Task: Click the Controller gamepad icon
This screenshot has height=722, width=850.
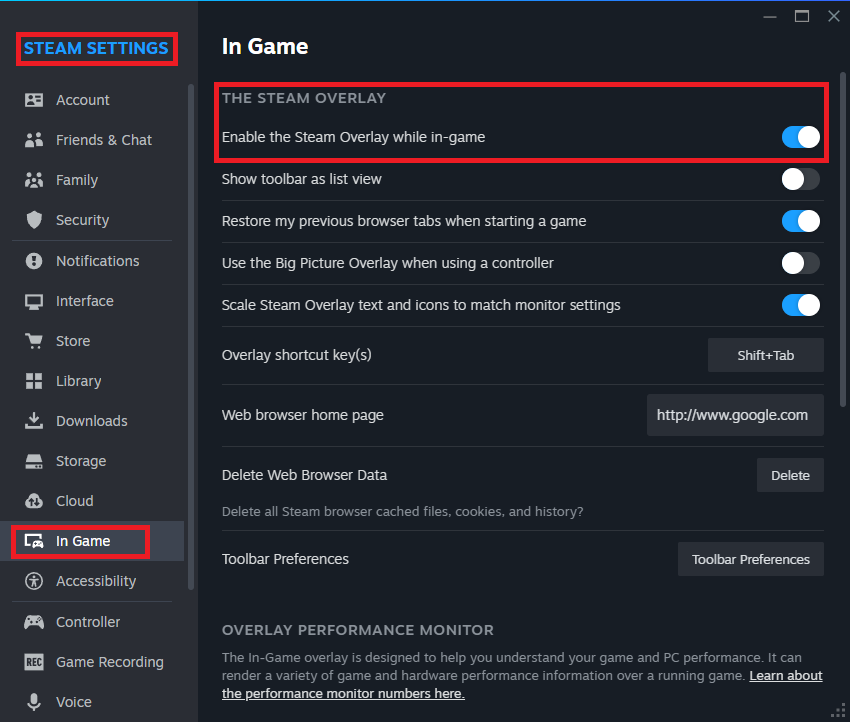Action: (34, 622)
